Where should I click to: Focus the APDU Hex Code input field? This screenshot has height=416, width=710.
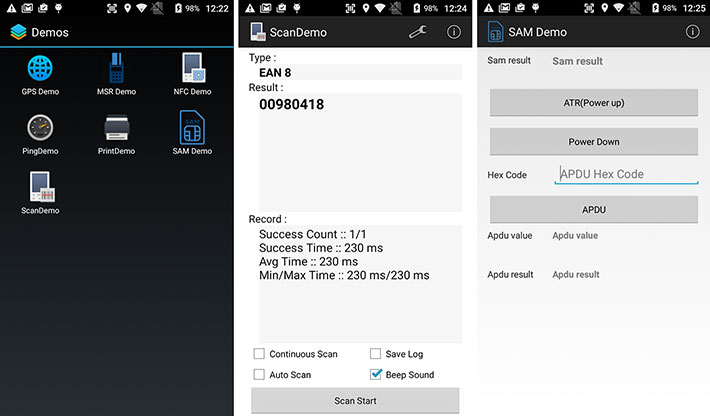(626, 174)
